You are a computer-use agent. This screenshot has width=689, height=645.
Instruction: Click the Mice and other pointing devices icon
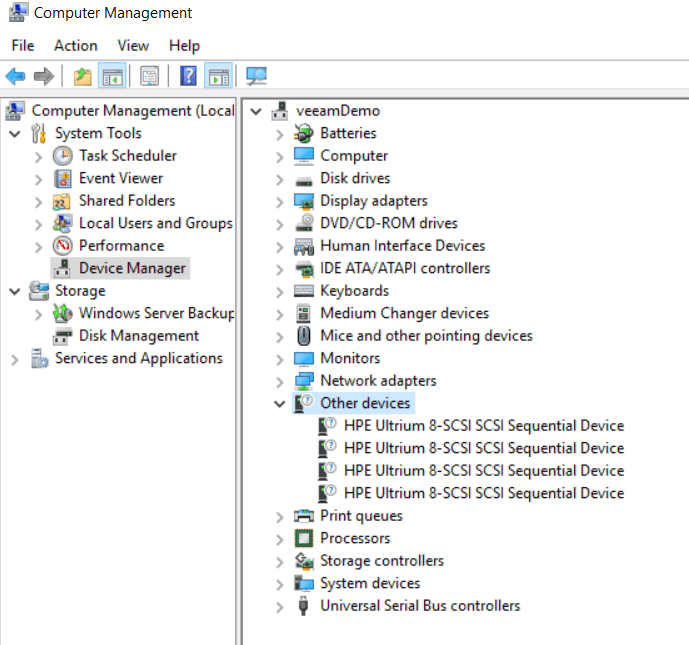pyautogui.click(x=304, y=336)
